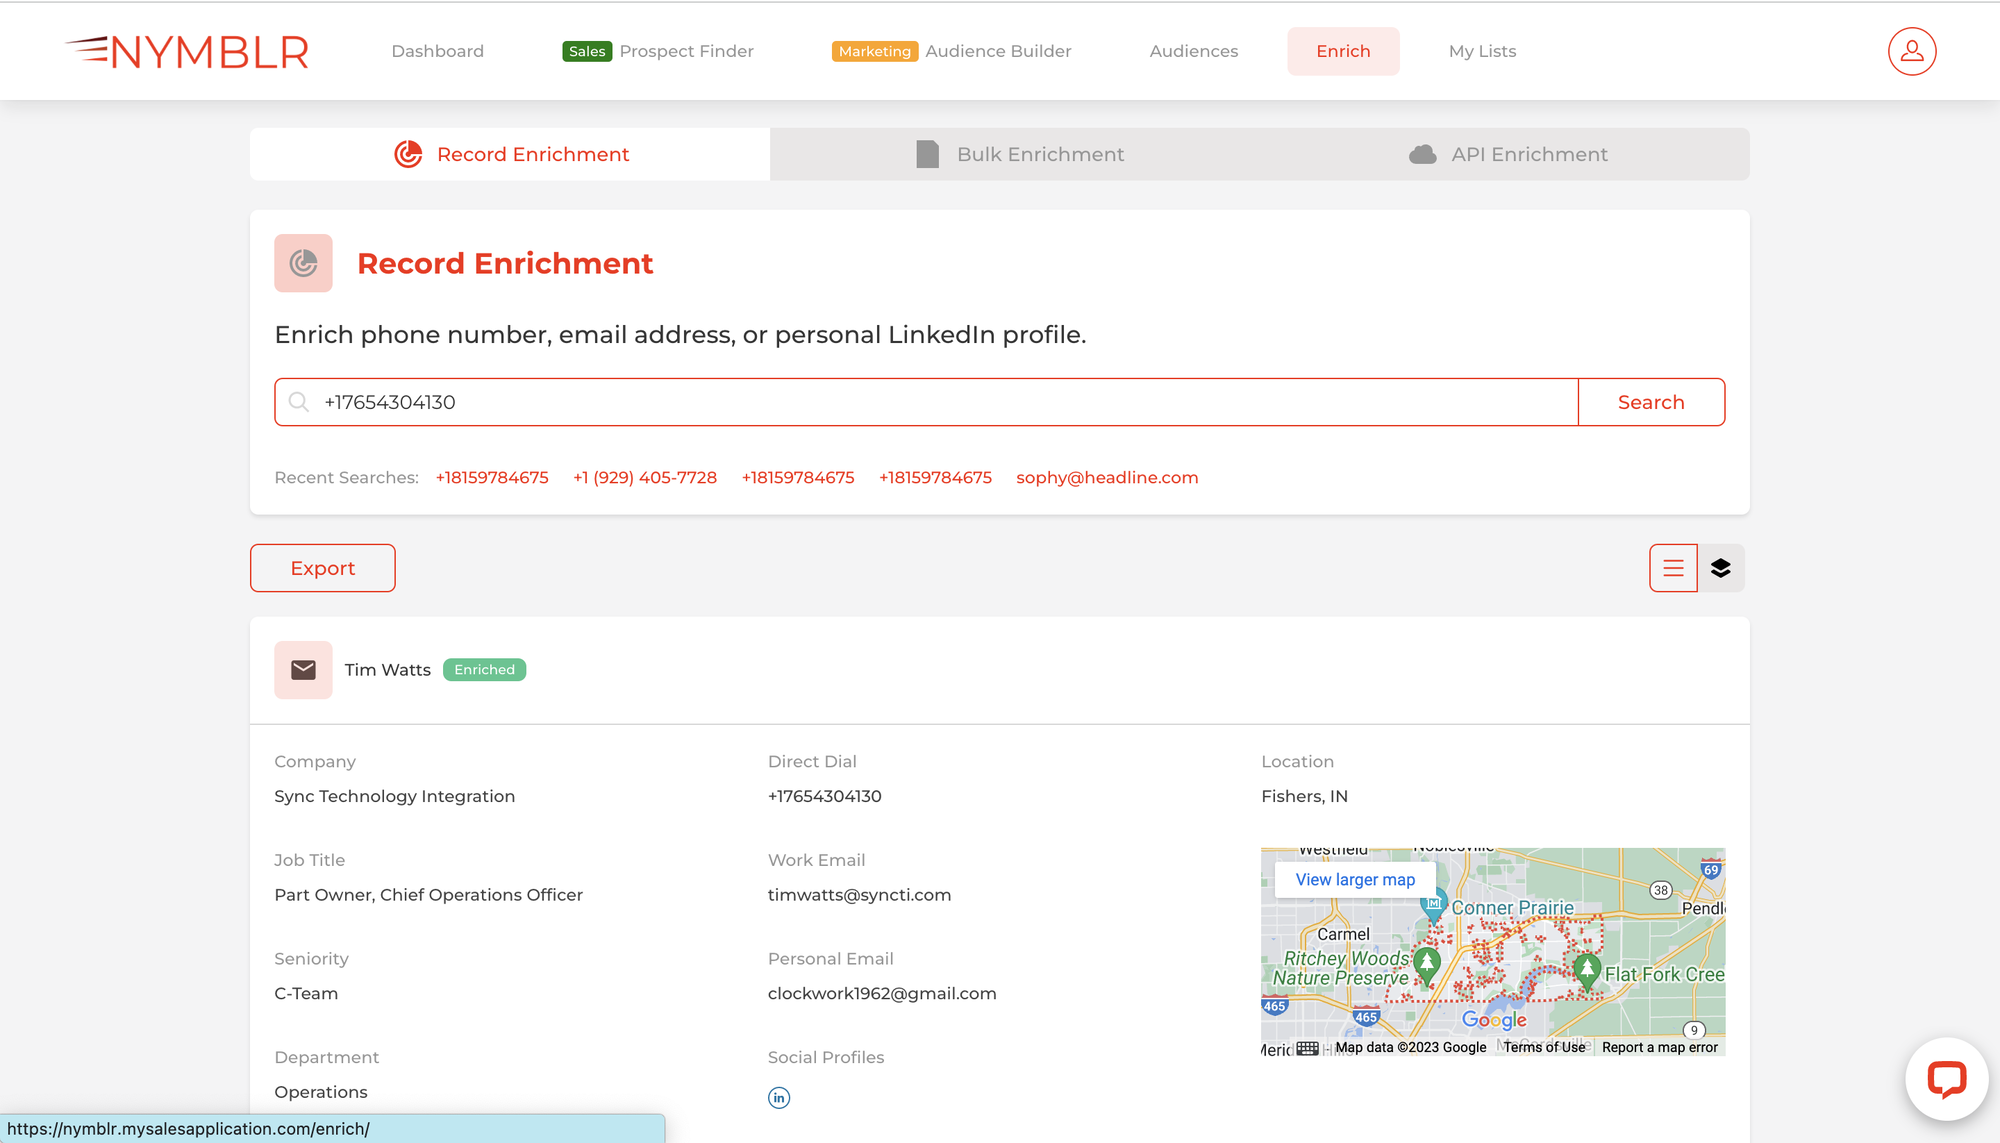This screenshot has height=1143, width=2000.
Task: Click the Google logo on map
Action: (1494, 1020)
